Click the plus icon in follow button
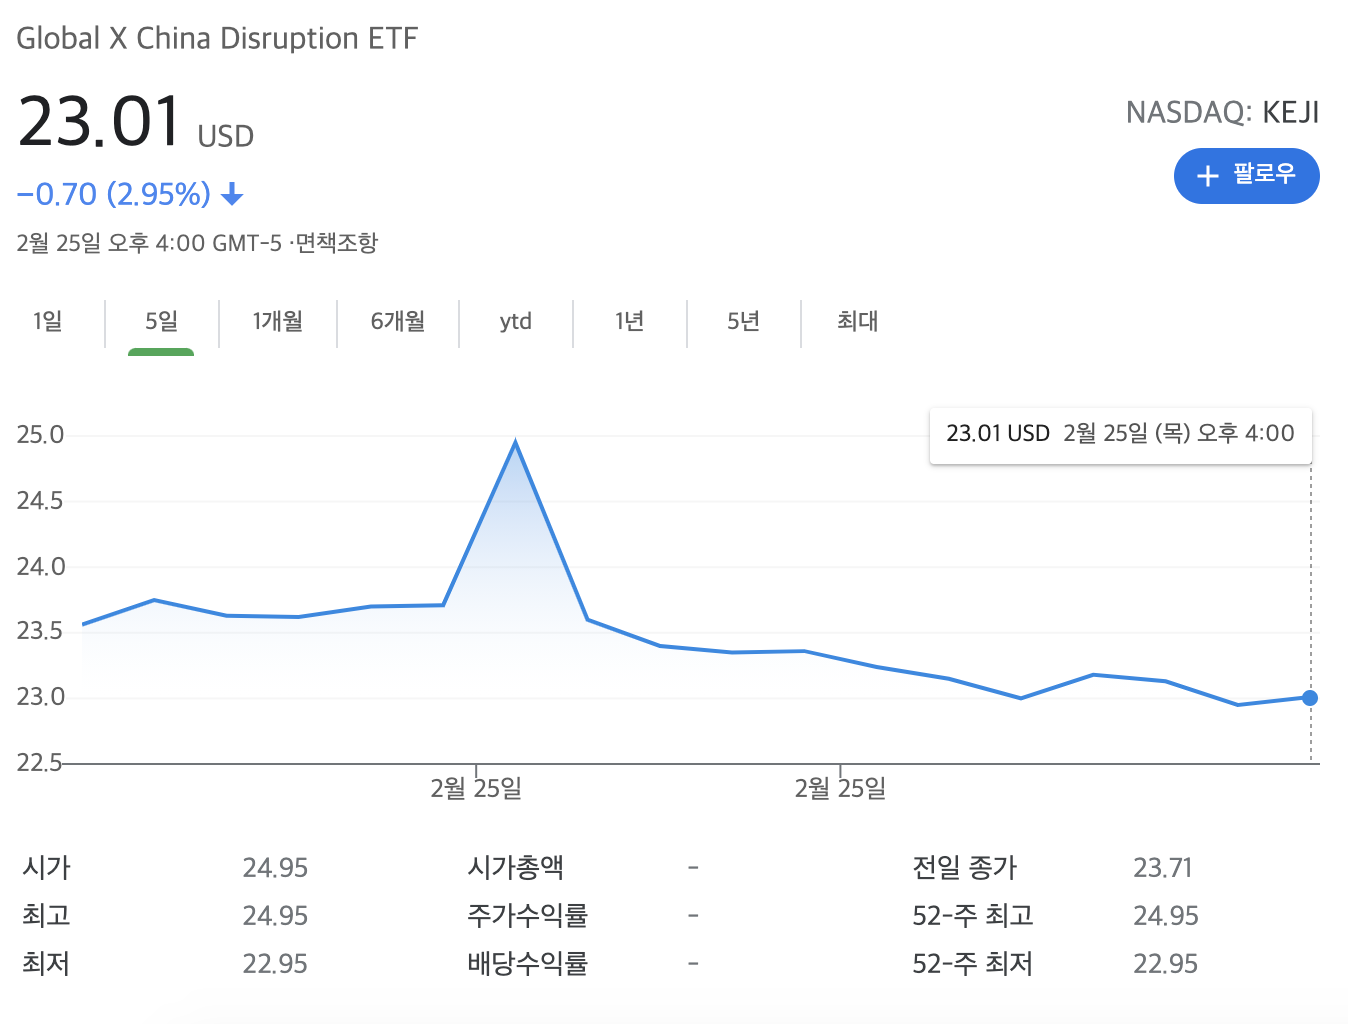This screenshot has width=1348, height=1024. pos(1207,176)
